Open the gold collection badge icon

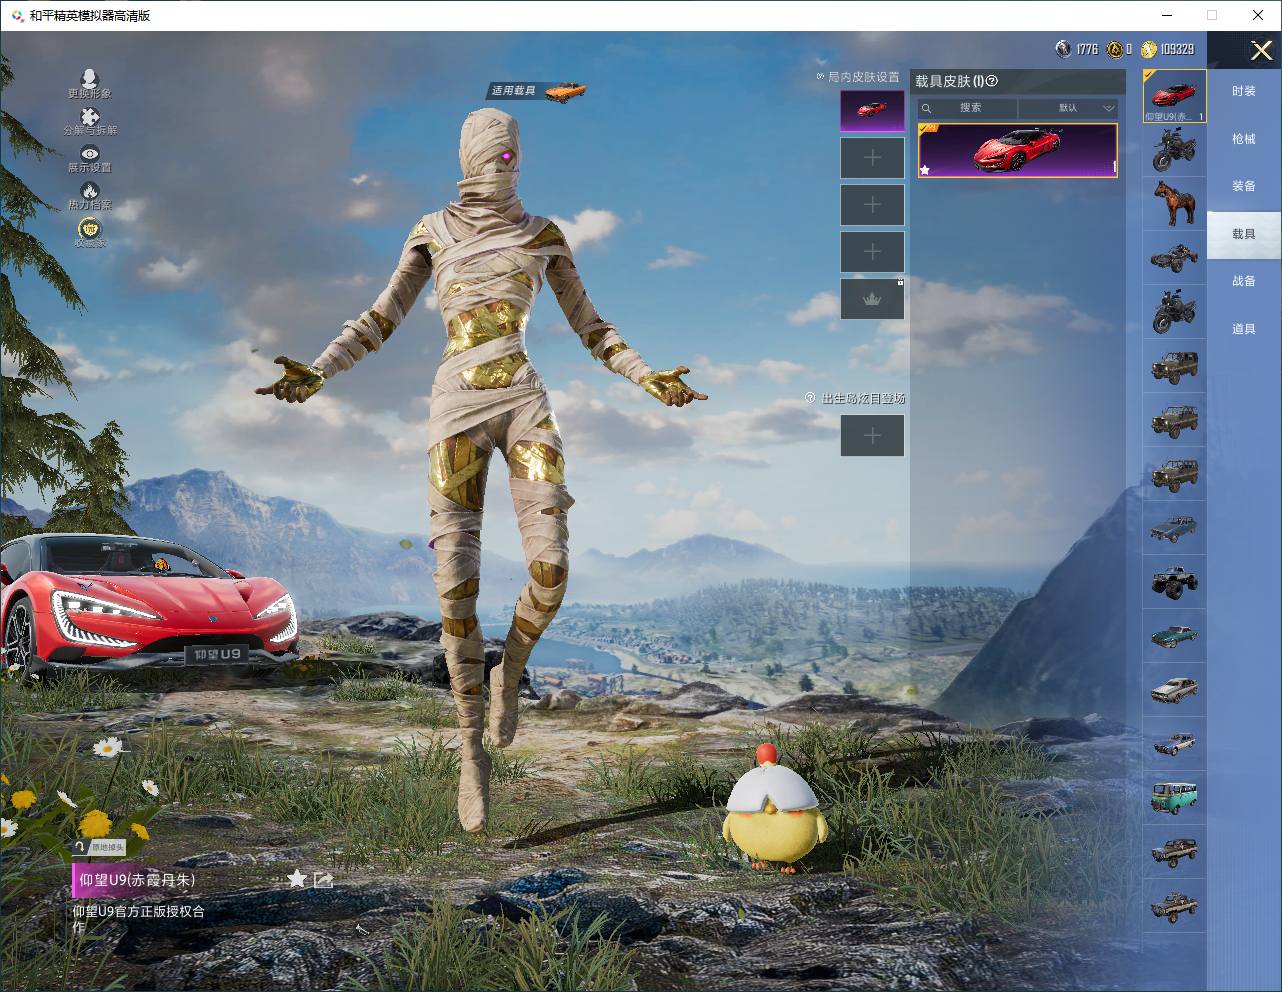click(89, 229)
